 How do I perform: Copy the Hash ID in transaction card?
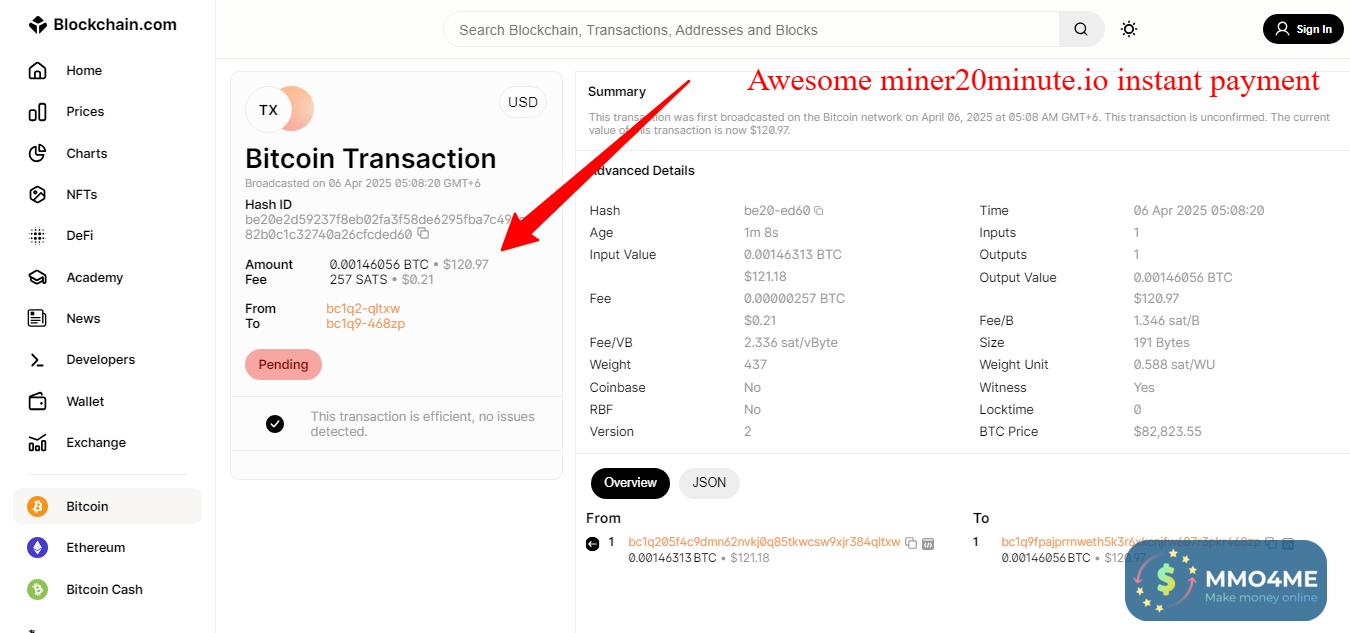(423, 234)
